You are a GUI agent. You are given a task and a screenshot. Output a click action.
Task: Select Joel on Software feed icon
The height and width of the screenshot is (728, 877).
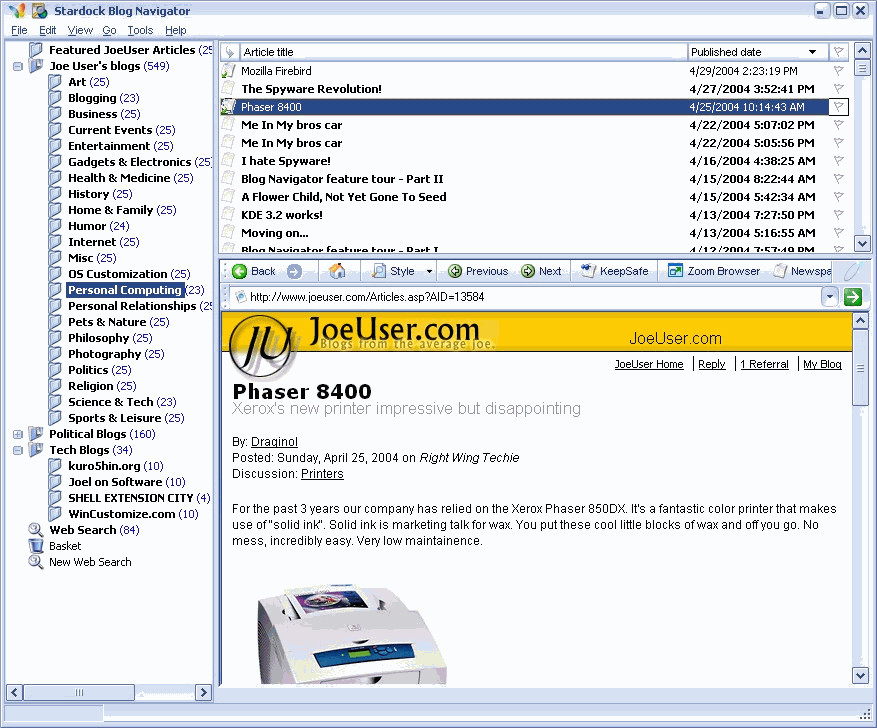tap(55, 482)
